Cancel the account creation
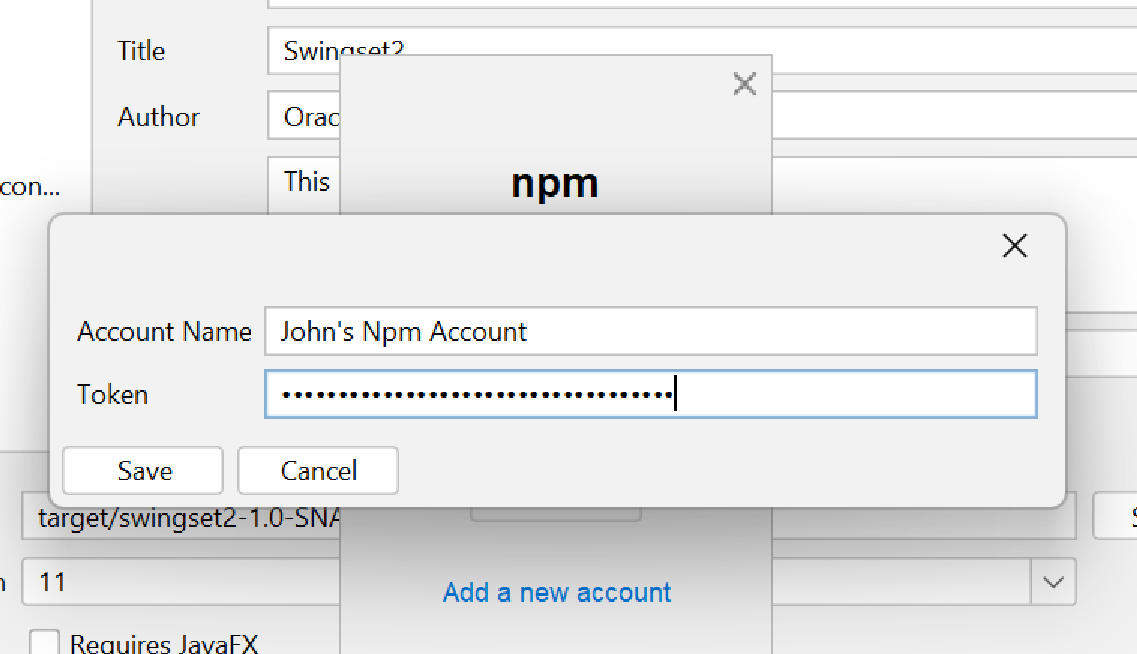This screenshot has height=654, width=1137. (317, 470)
